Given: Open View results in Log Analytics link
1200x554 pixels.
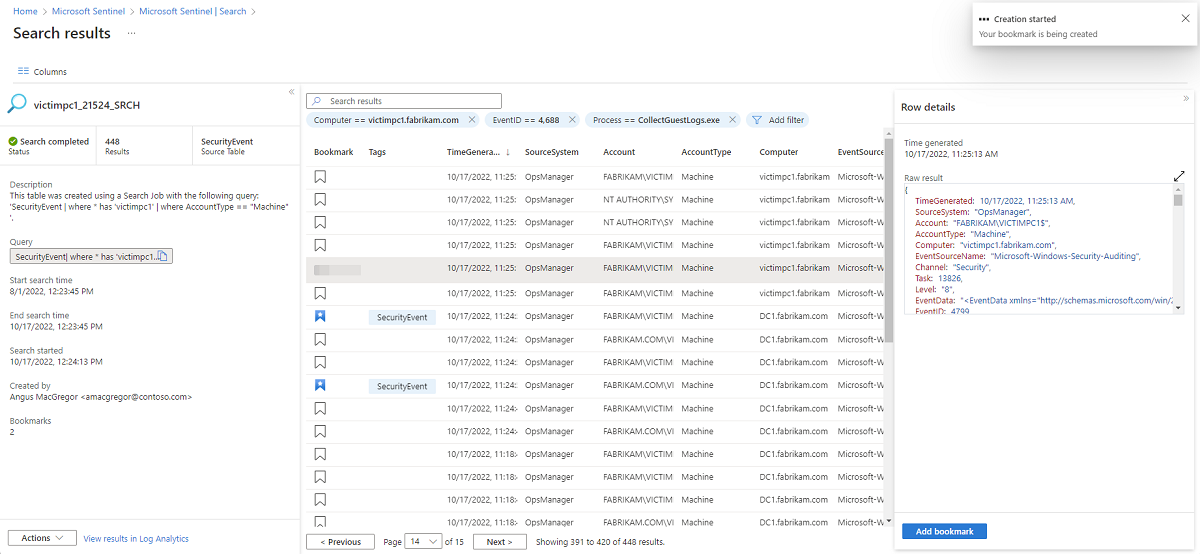Looking at the screenshot, I should point(136,538).
